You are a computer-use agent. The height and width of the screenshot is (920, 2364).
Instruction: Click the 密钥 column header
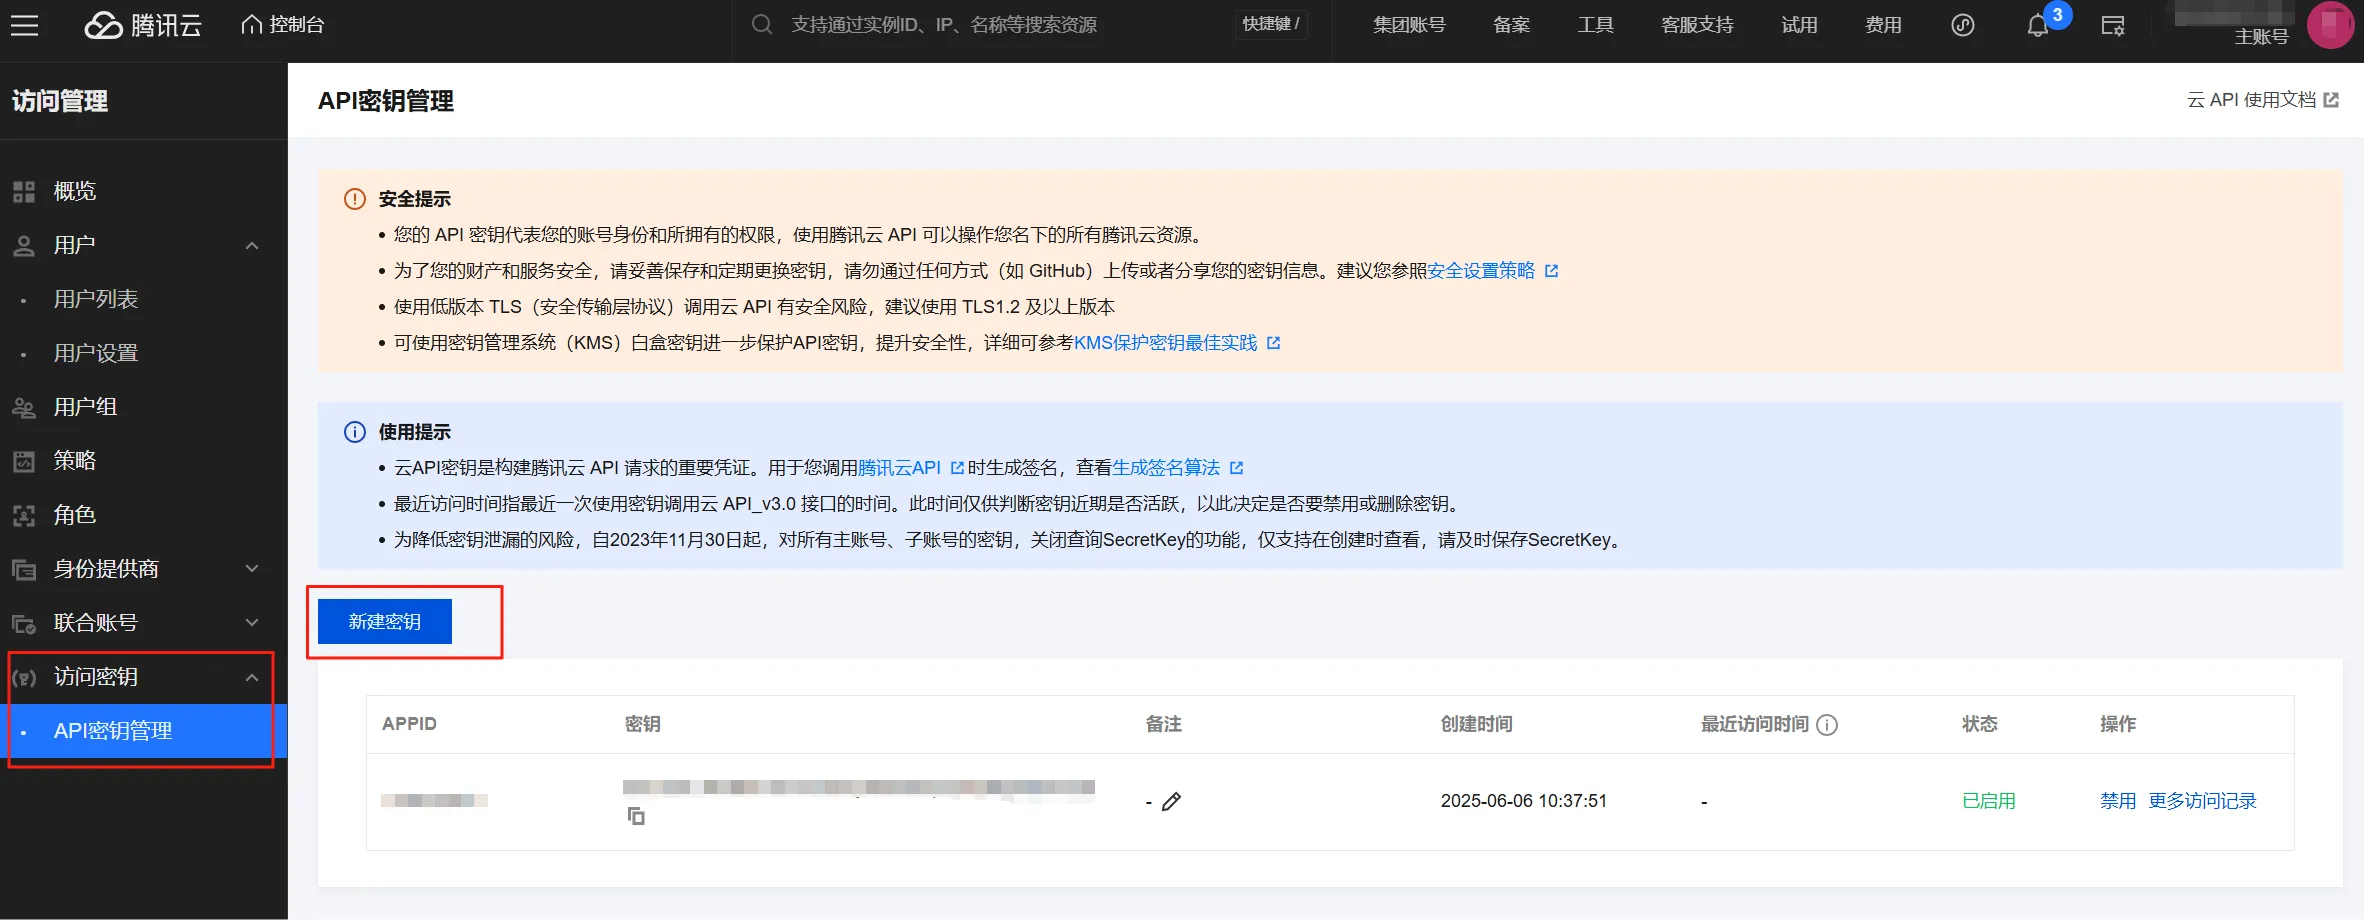click(x=643, y=724)
